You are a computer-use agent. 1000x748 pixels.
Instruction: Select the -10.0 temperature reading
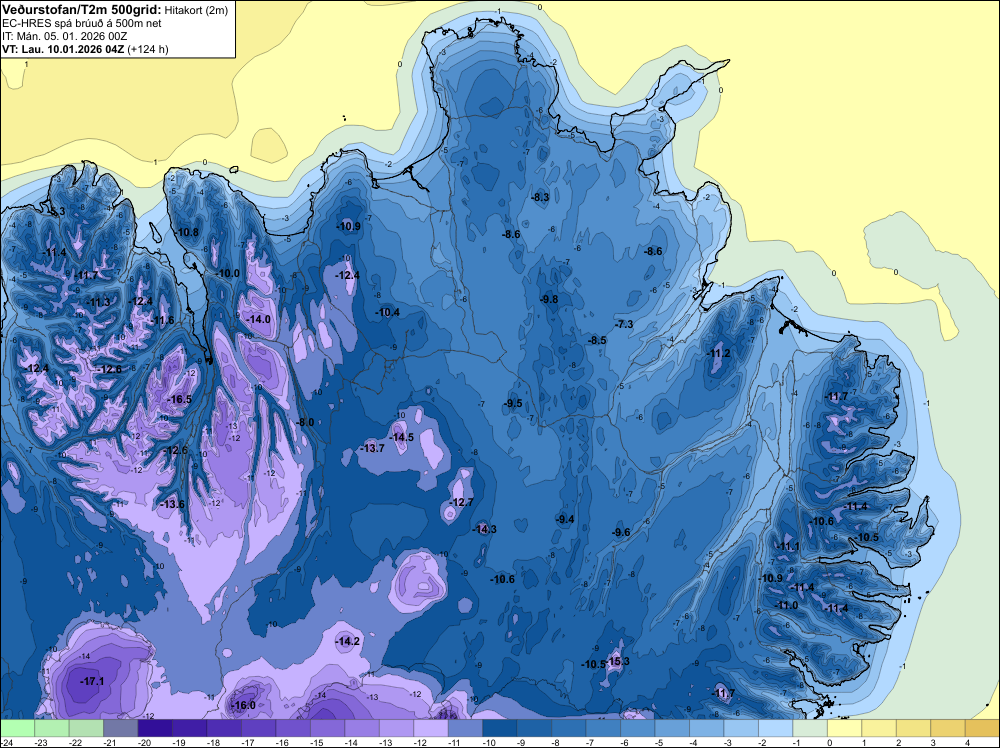tap(227, 274)
